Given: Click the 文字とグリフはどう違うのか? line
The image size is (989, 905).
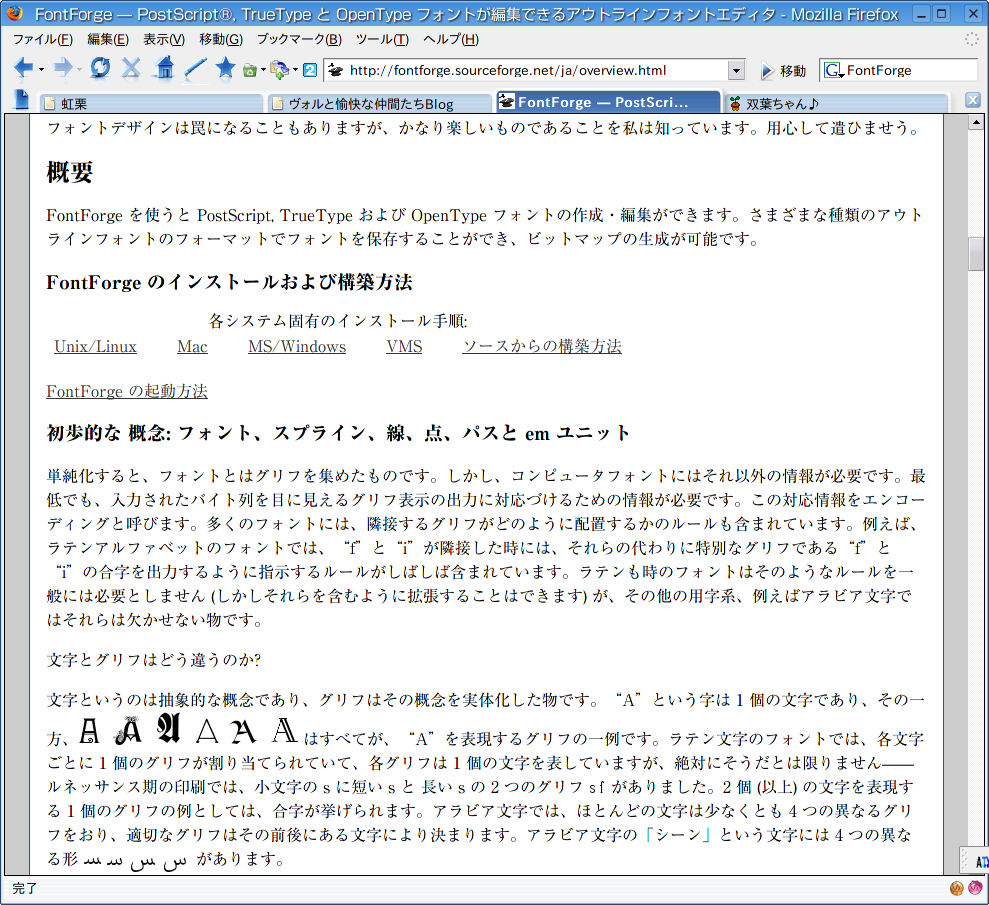Looking at the screenshot, I should pyautogui.click(x=154, y=660).
